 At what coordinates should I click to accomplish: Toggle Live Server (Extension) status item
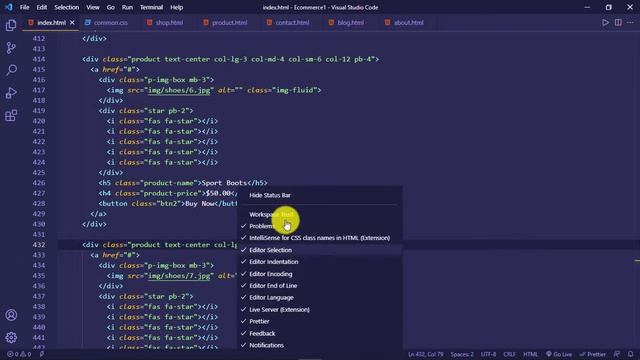pos(320,309)
